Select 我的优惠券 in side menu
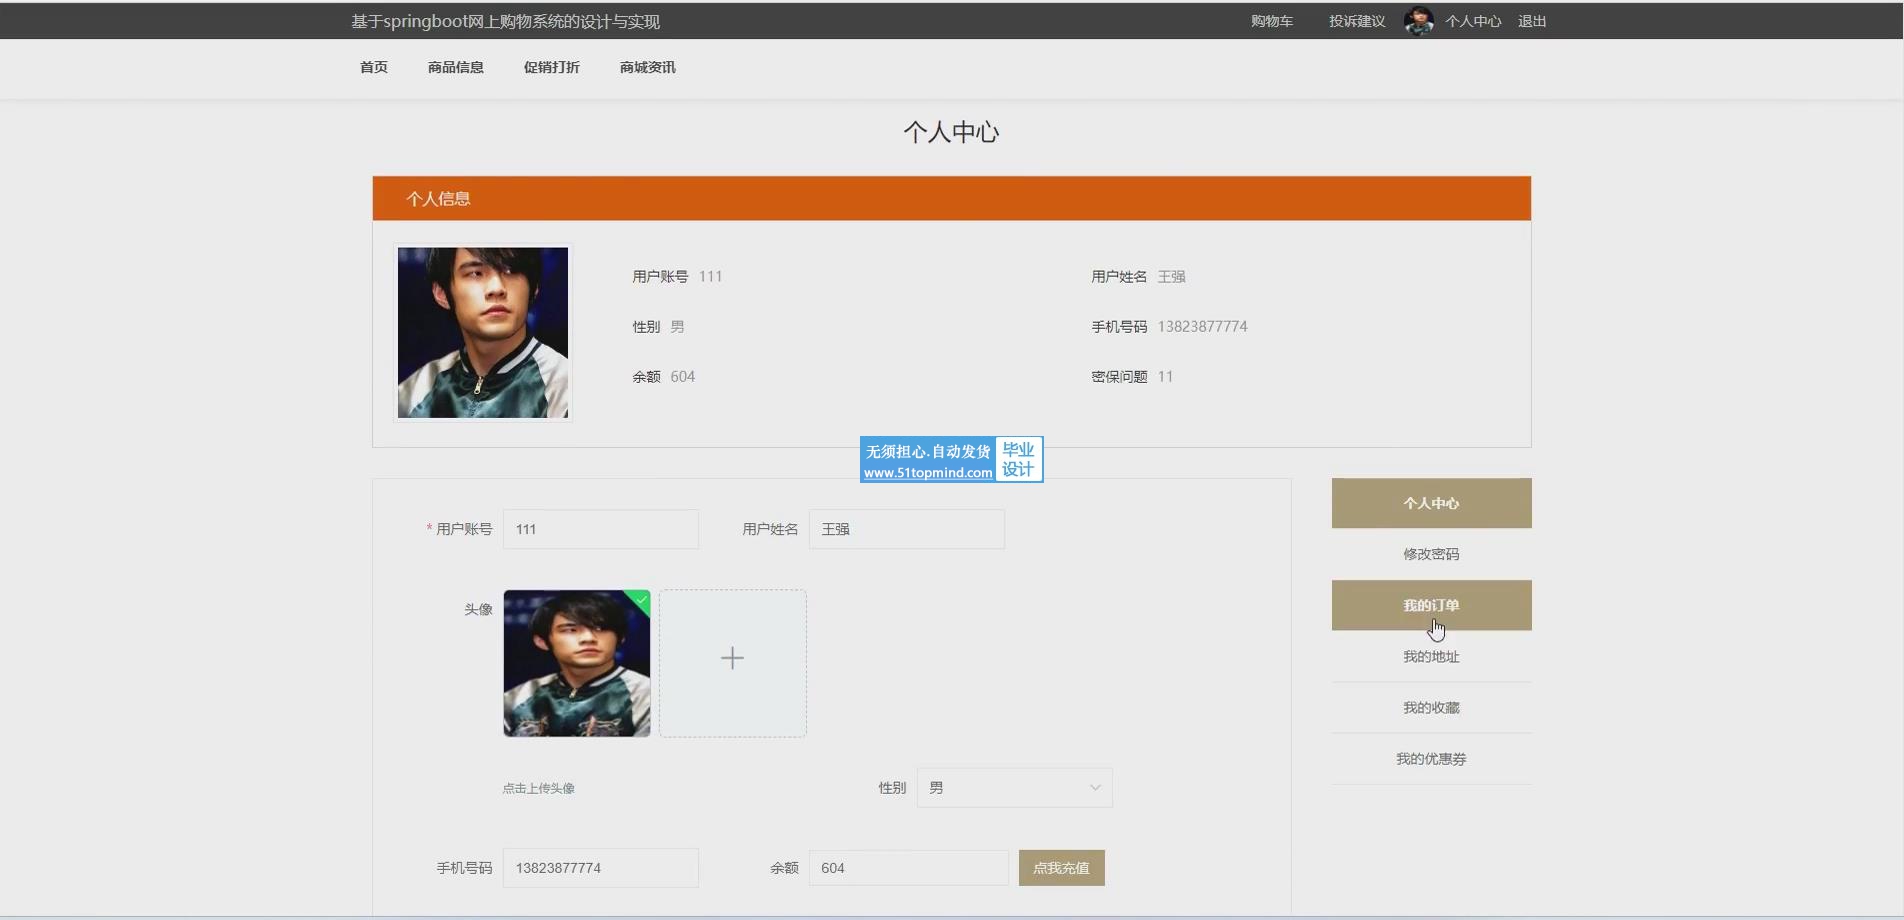The height and width of the screenshot is (920, 1904). pyautogui.click(x=1431, y=759)
